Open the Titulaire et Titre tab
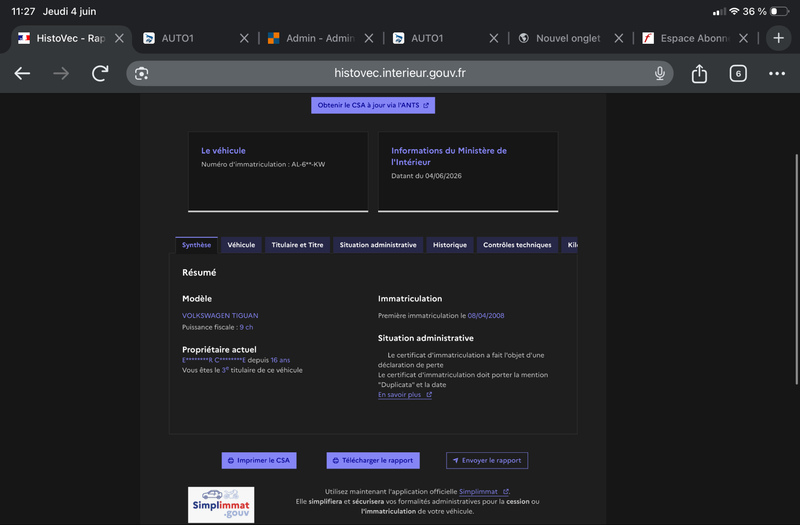Screen dimensions: 800x525 coord(297,245)
